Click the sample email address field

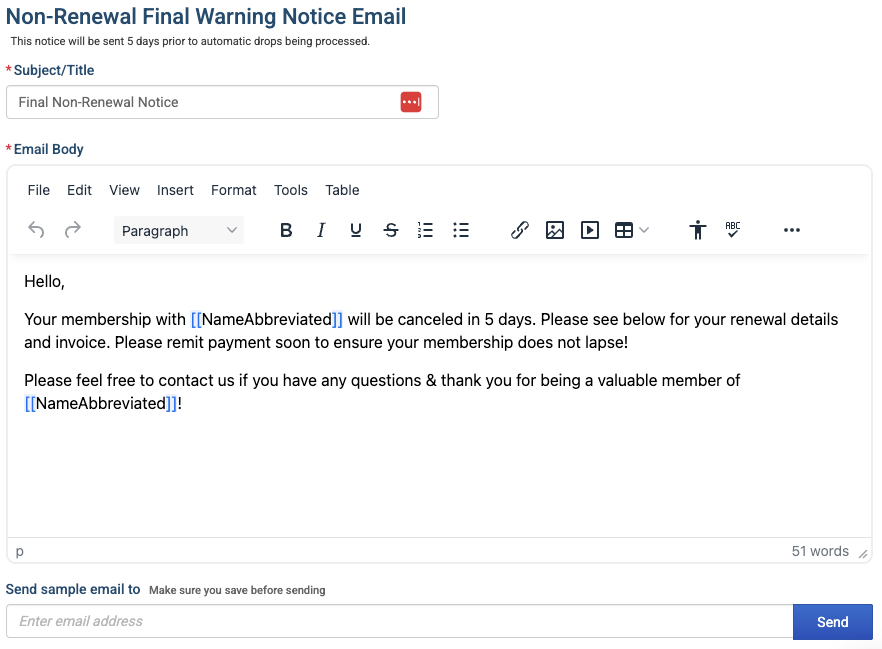pos(399,621)
